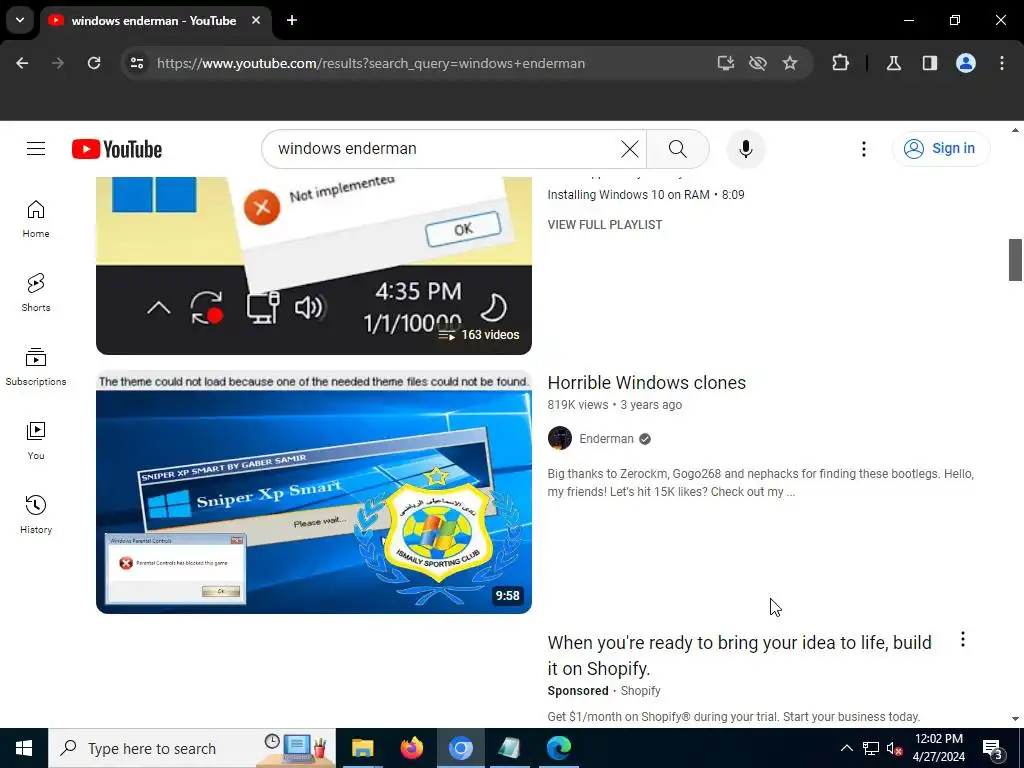Click the browser forward arrow
The height and width of the screenshot is (768, 1024).
[x=58, y=63]
